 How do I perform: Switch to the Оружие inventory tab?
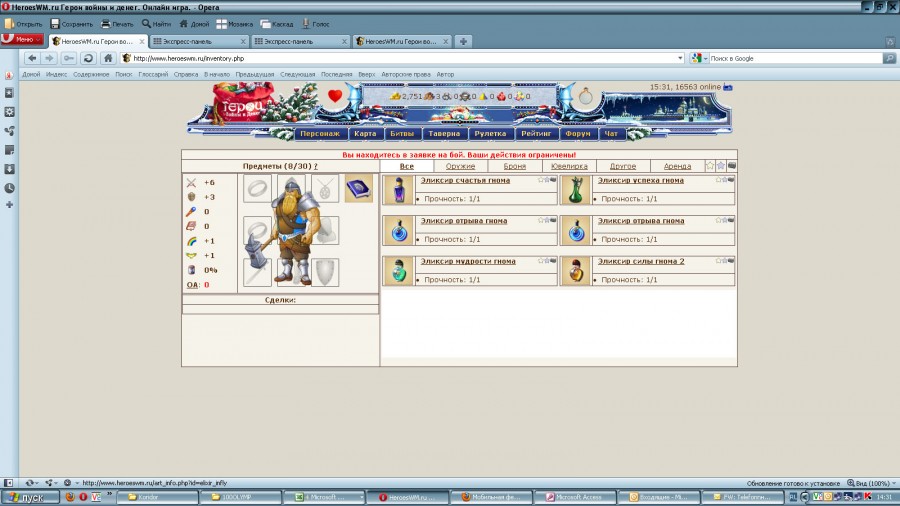click(460, 166)
